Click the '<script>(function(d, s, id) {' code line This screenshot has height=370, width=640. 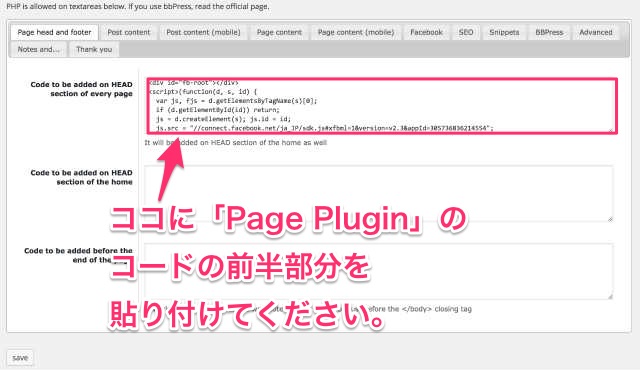pos(203,92)
